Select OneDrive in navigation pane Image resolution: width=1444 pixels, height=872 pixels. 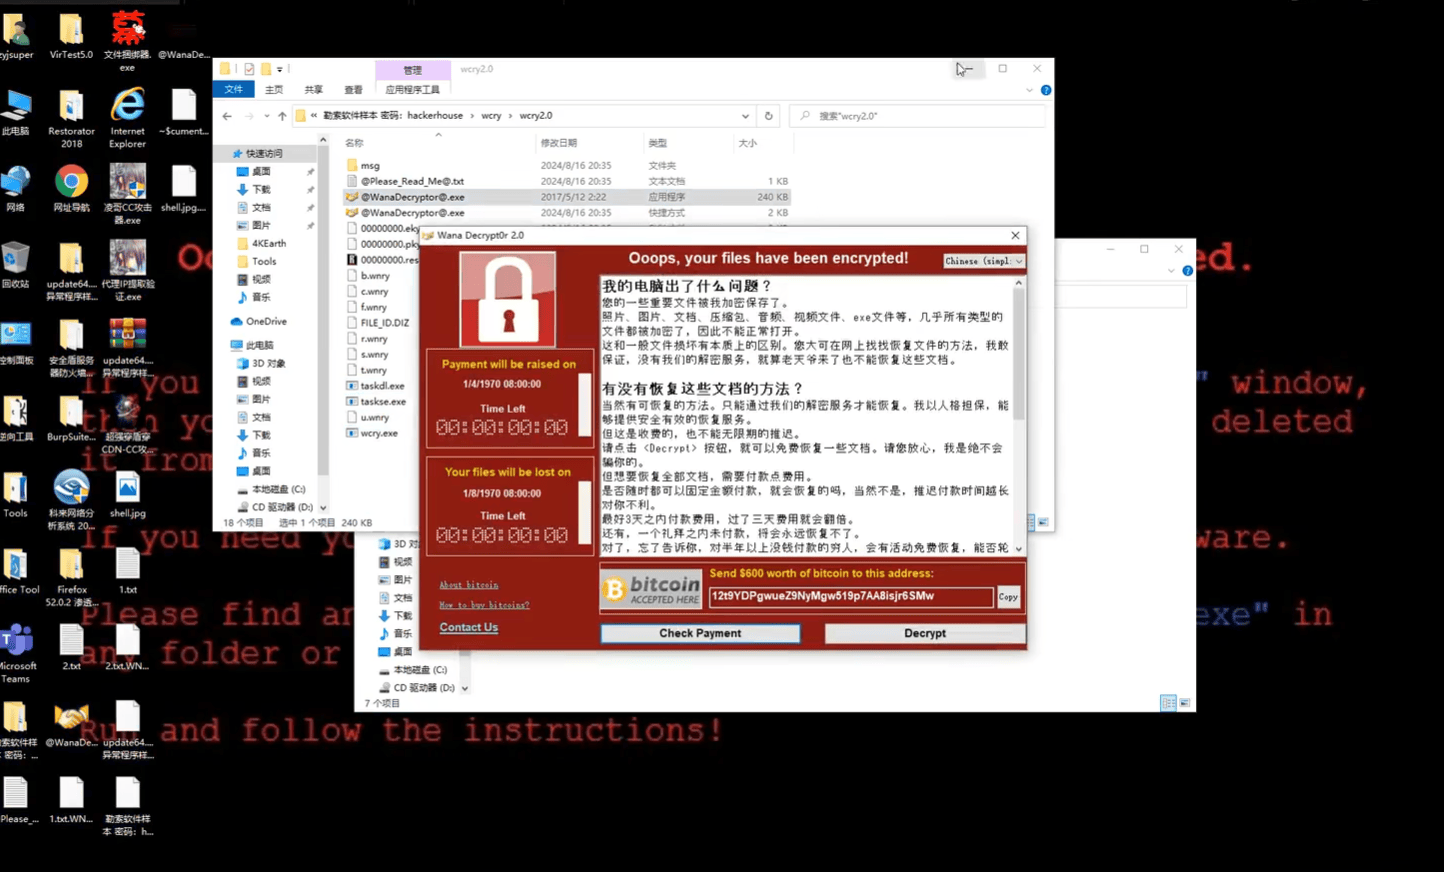(258, 321)
